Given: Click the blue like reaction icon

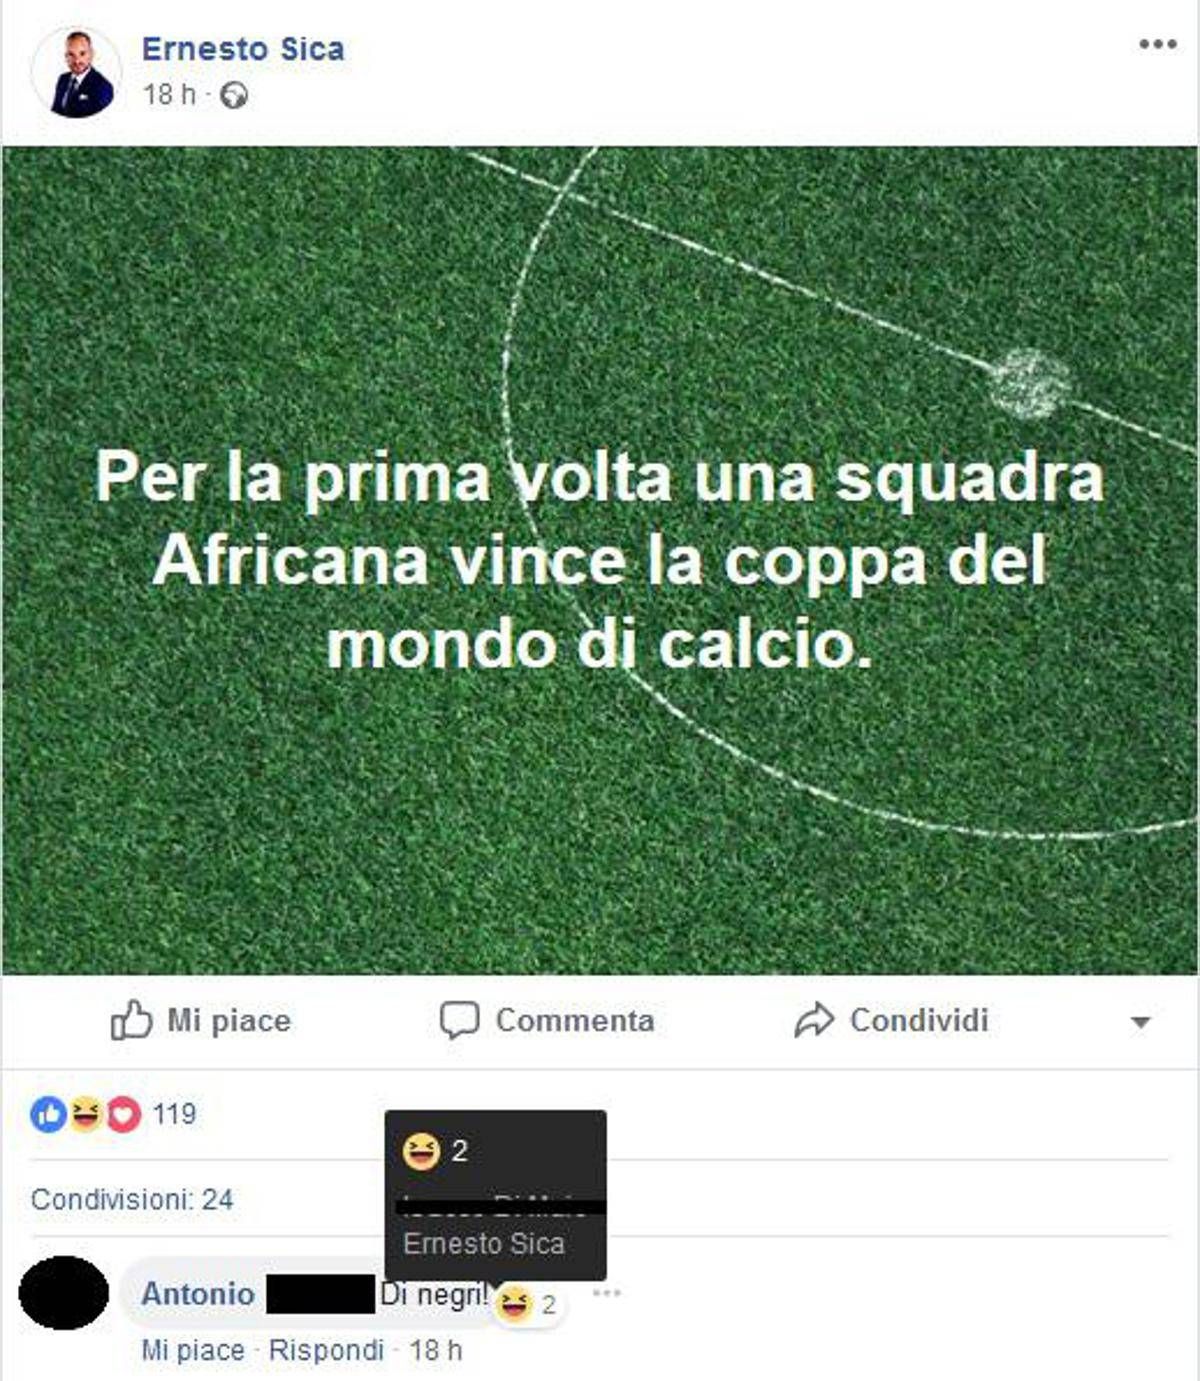Looking at the screenshot, I should point(48,1114).
